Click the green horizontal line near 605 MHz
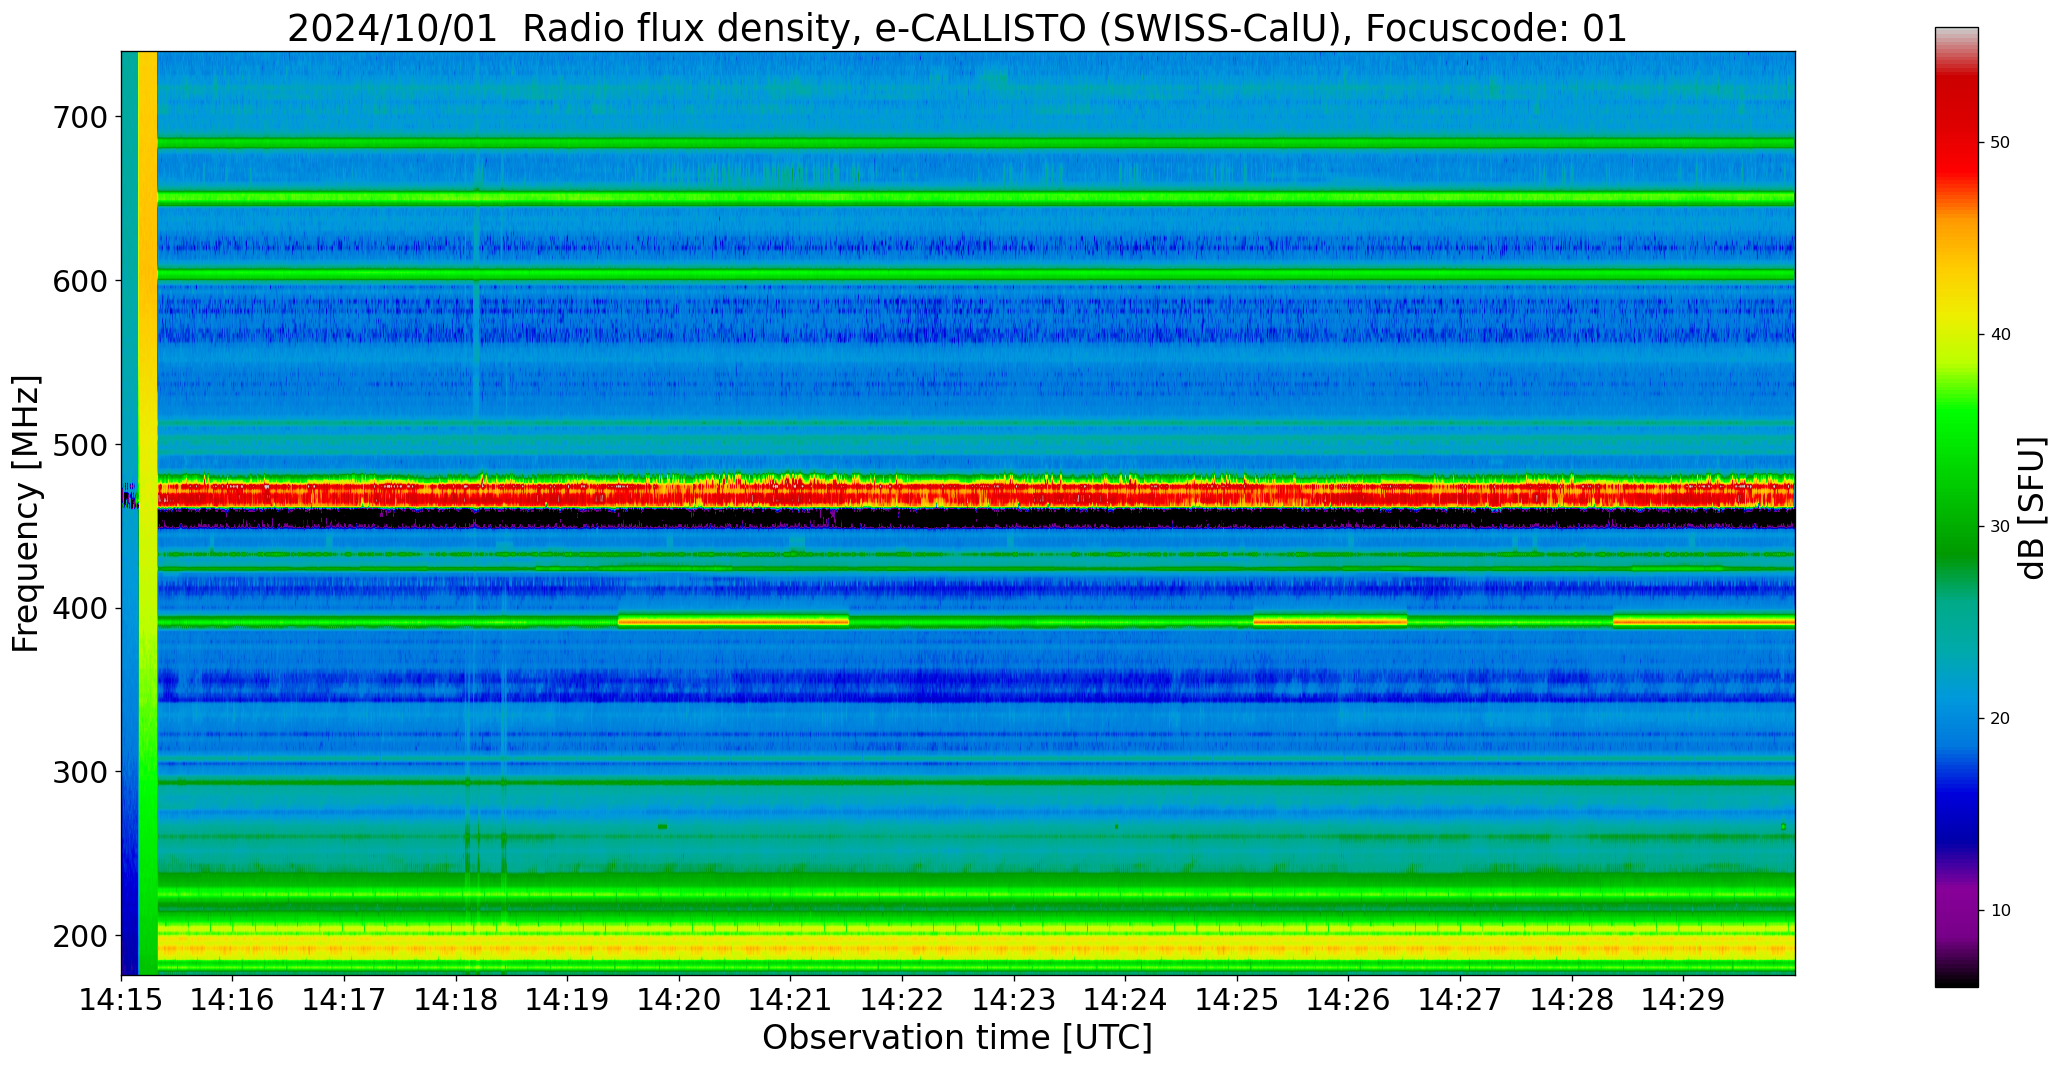Screen dimensions: 2062x1067 975,274
